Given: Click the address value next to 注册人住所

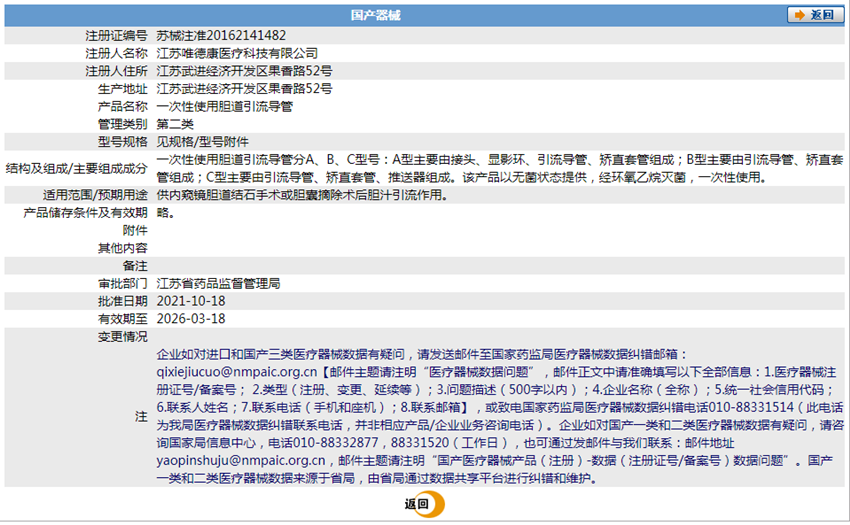Looking at the screenshot, I should click(x=244, y=71).
